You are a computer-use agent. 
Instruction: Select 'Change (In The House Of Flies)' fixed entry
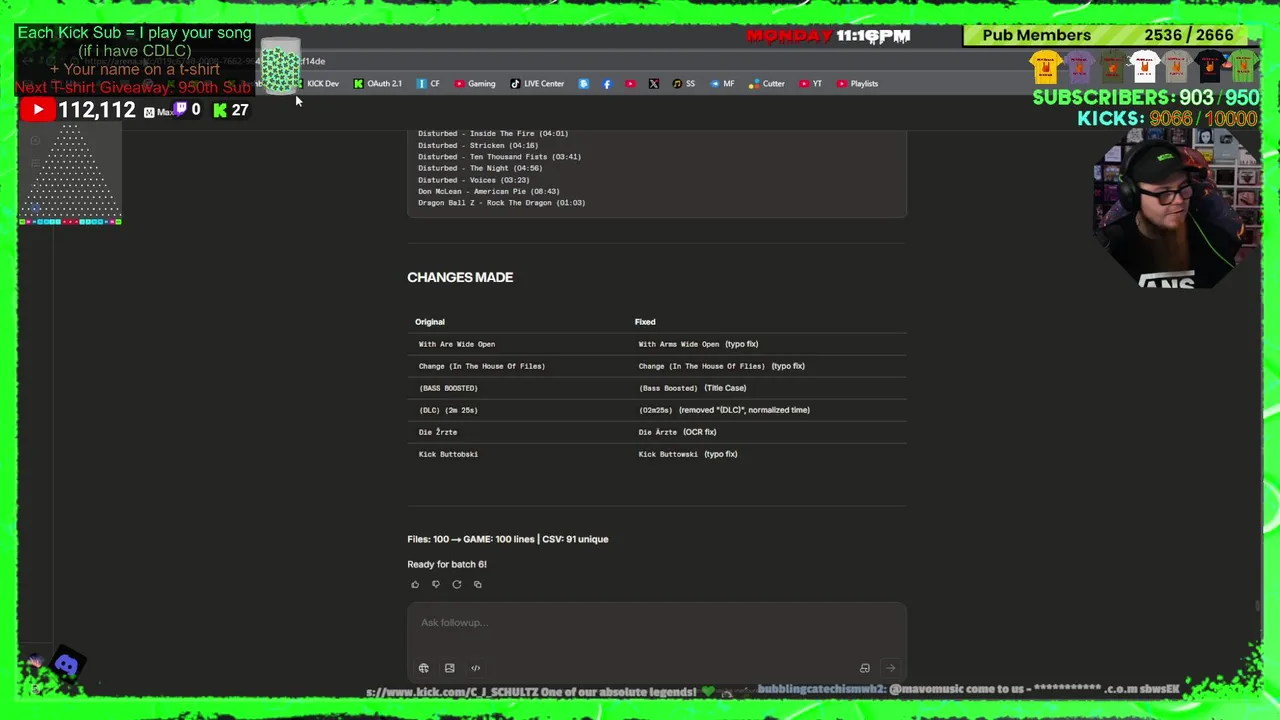702,366
